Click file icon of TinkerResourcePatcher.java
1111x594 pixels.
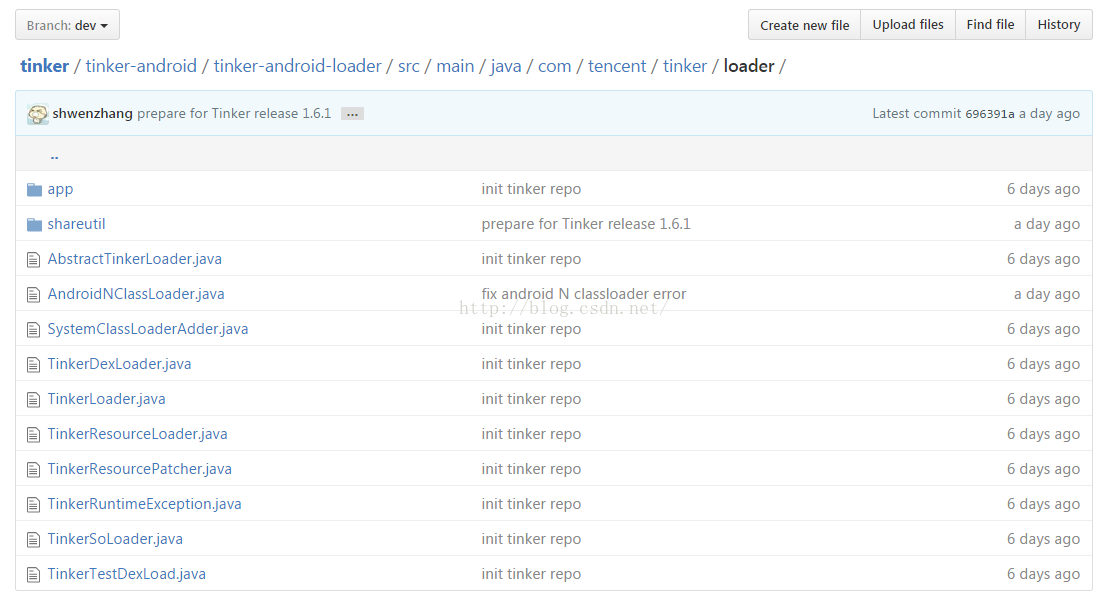33,469
